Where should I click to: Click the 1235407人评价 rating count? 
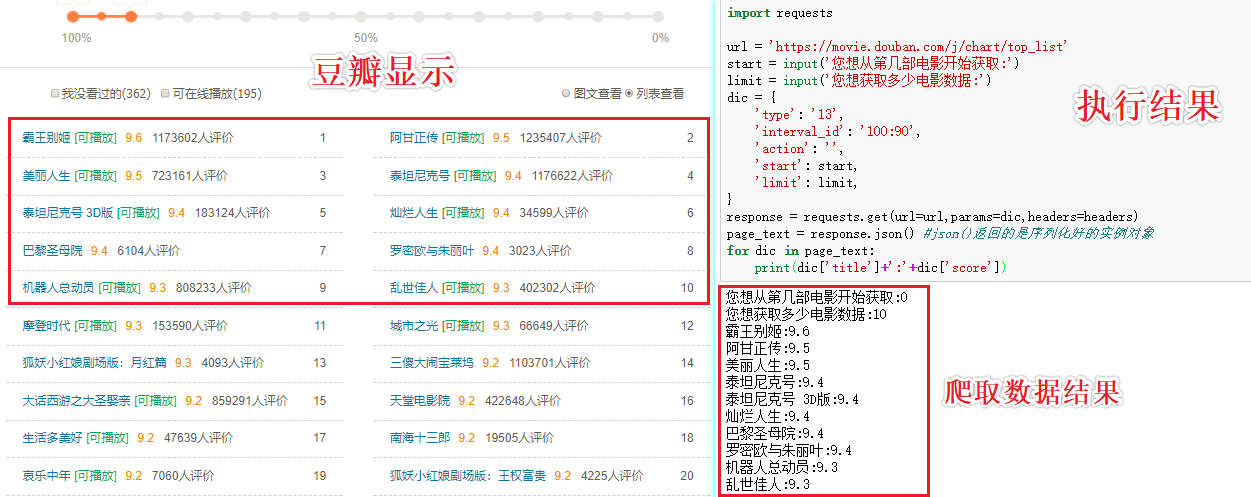click(x=561, y=138)
